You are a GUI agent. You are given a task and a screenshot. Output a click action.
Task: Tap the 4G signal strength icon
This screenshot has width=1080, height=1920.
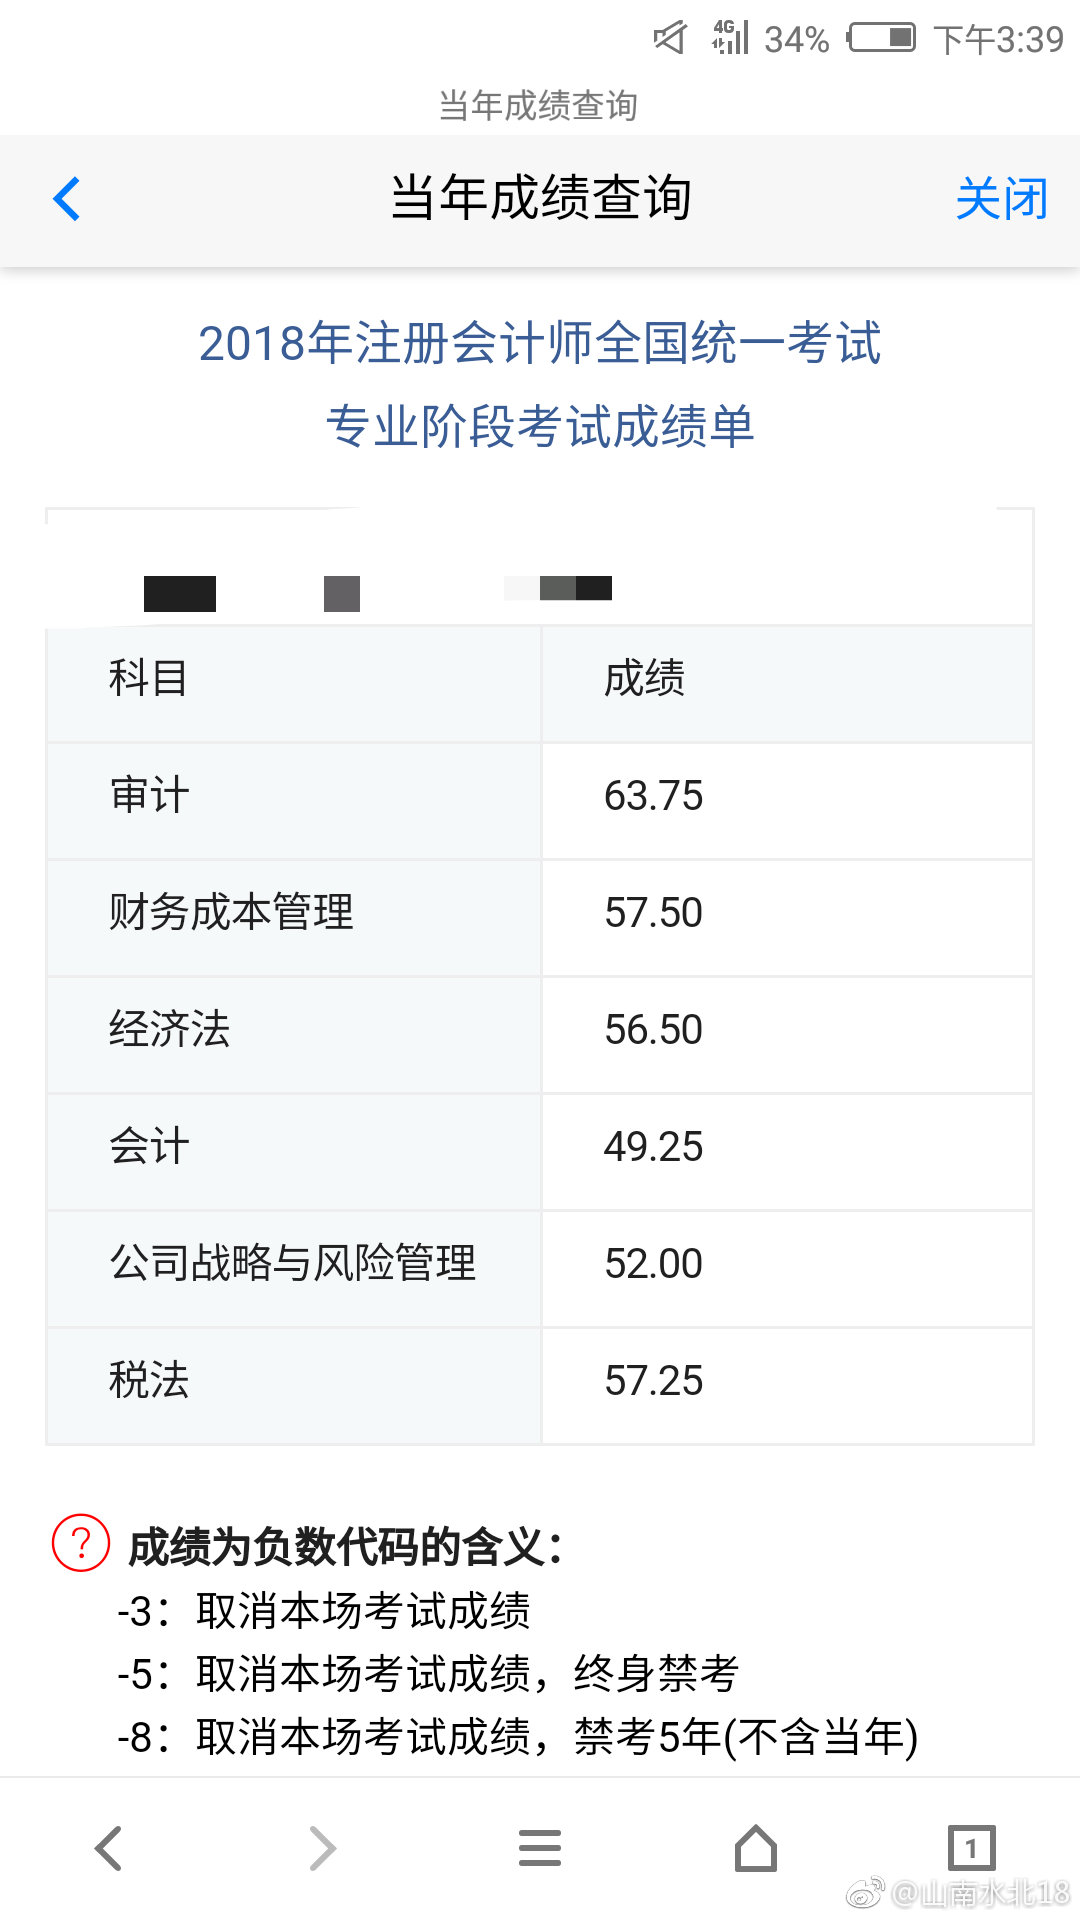click(x=730, y=37)
